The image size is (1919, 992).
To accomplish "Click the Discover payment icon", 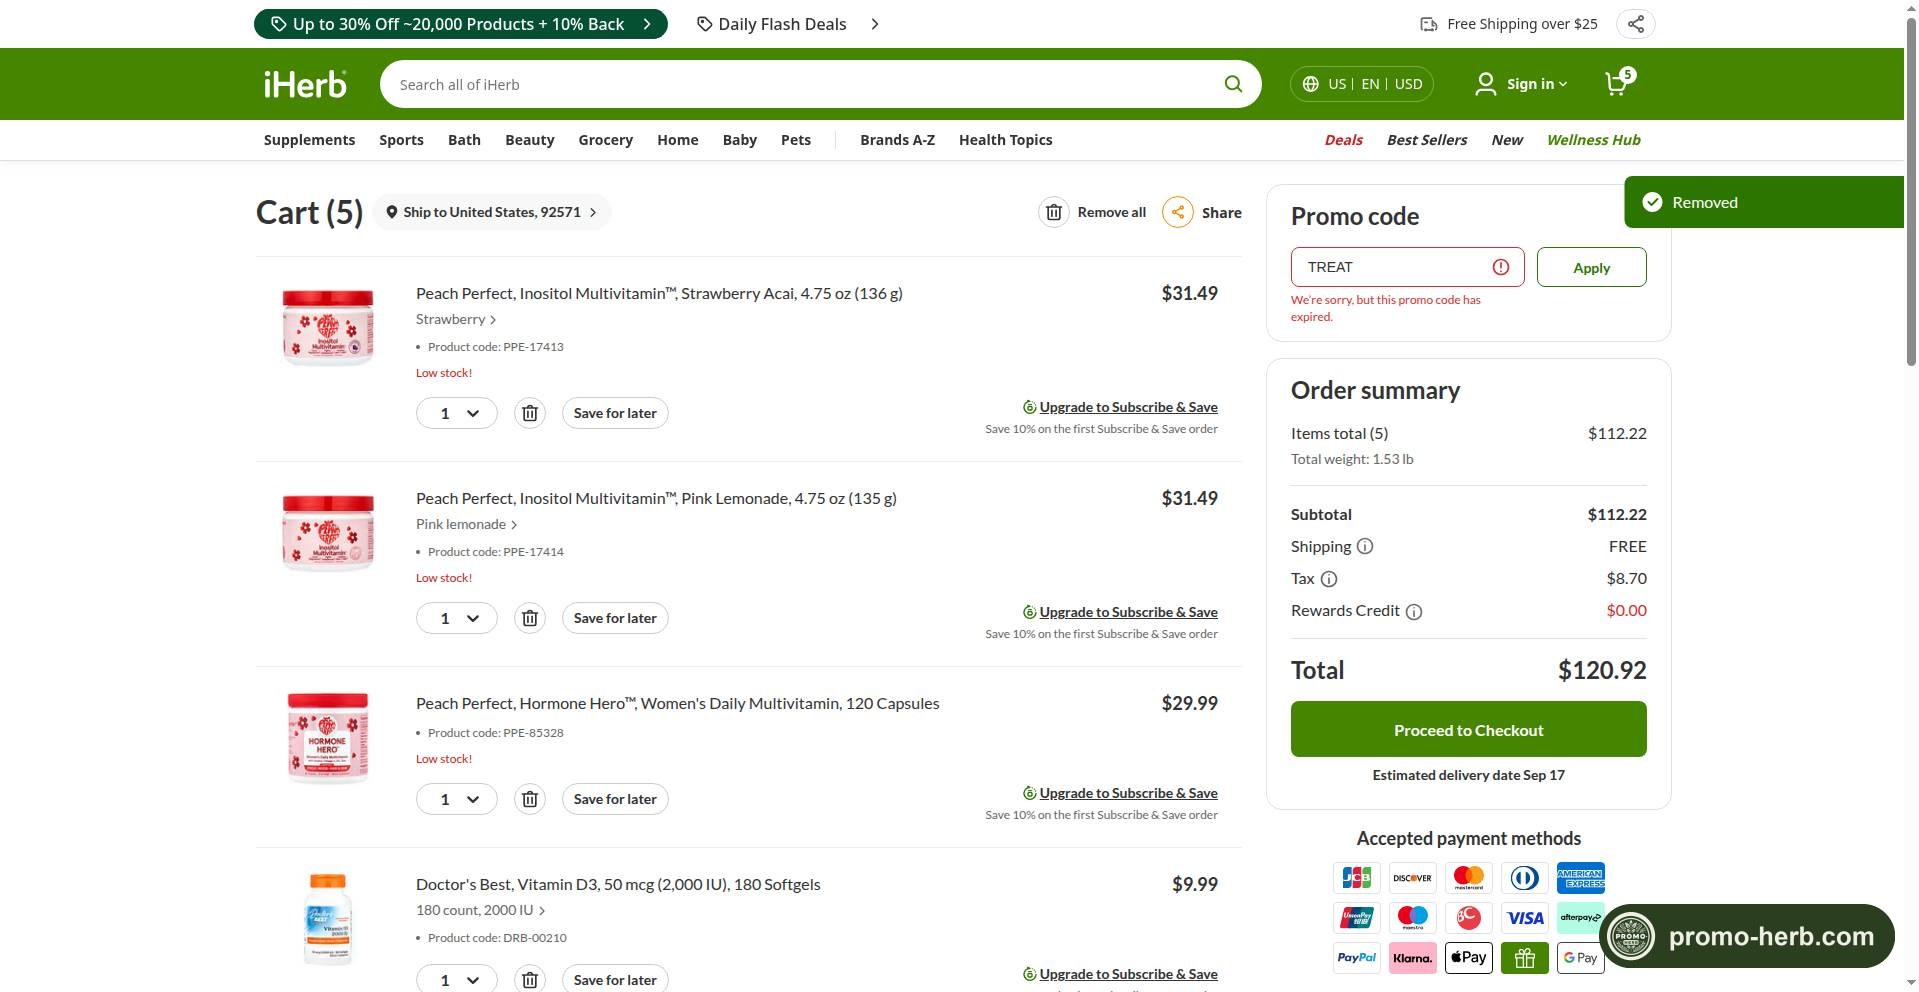I will pyautogui.click(x=1413, y=878).
